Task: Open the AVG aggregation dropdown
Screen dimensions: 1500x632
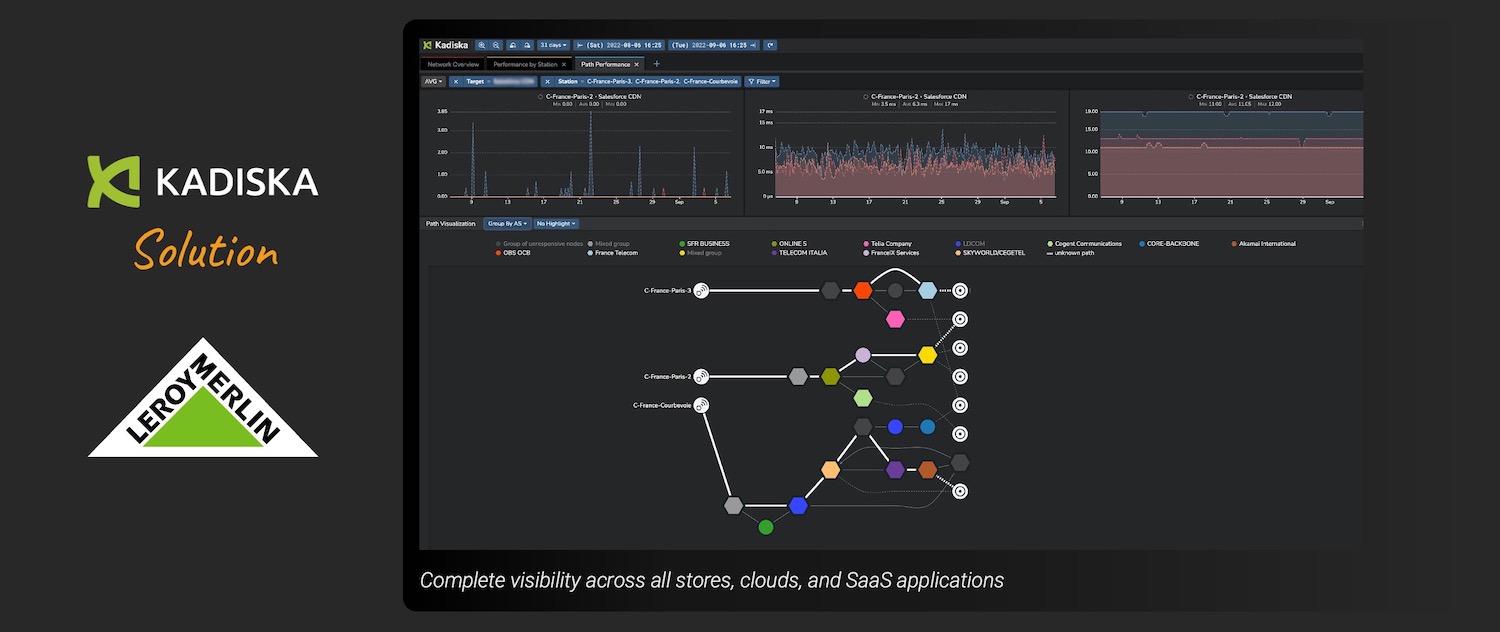Action: 433,81
